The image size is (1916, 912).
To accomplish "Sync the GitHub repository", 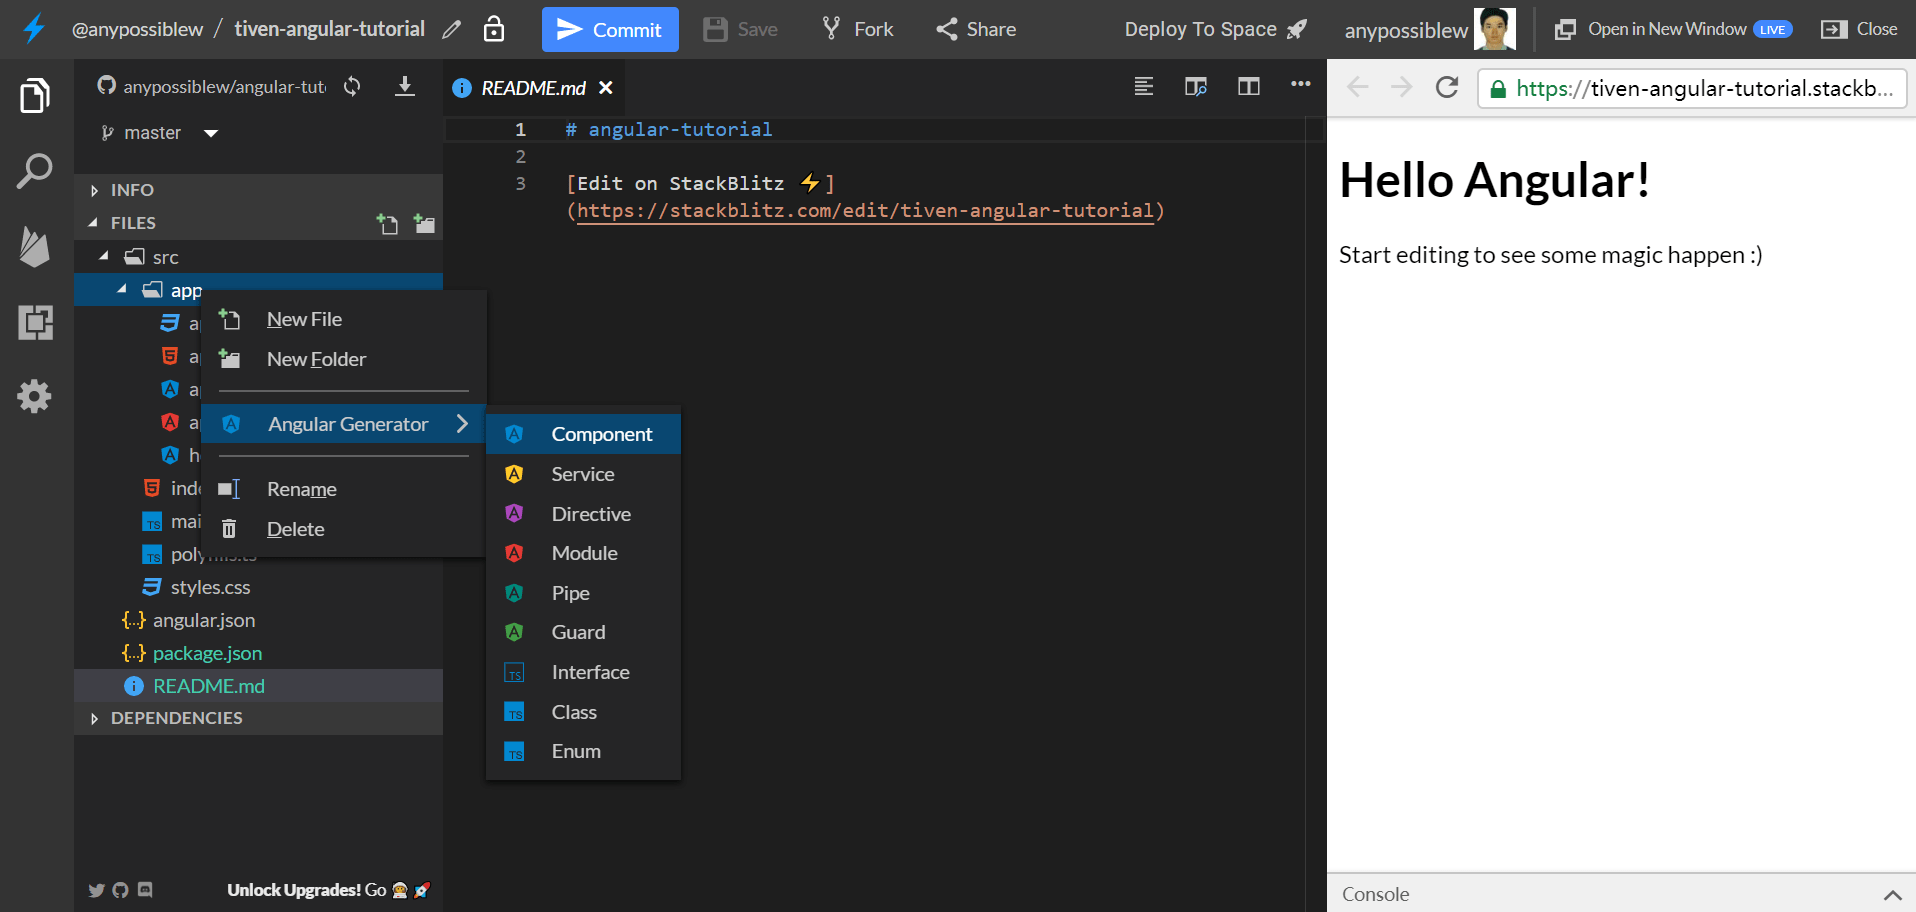I will (352, 87).
